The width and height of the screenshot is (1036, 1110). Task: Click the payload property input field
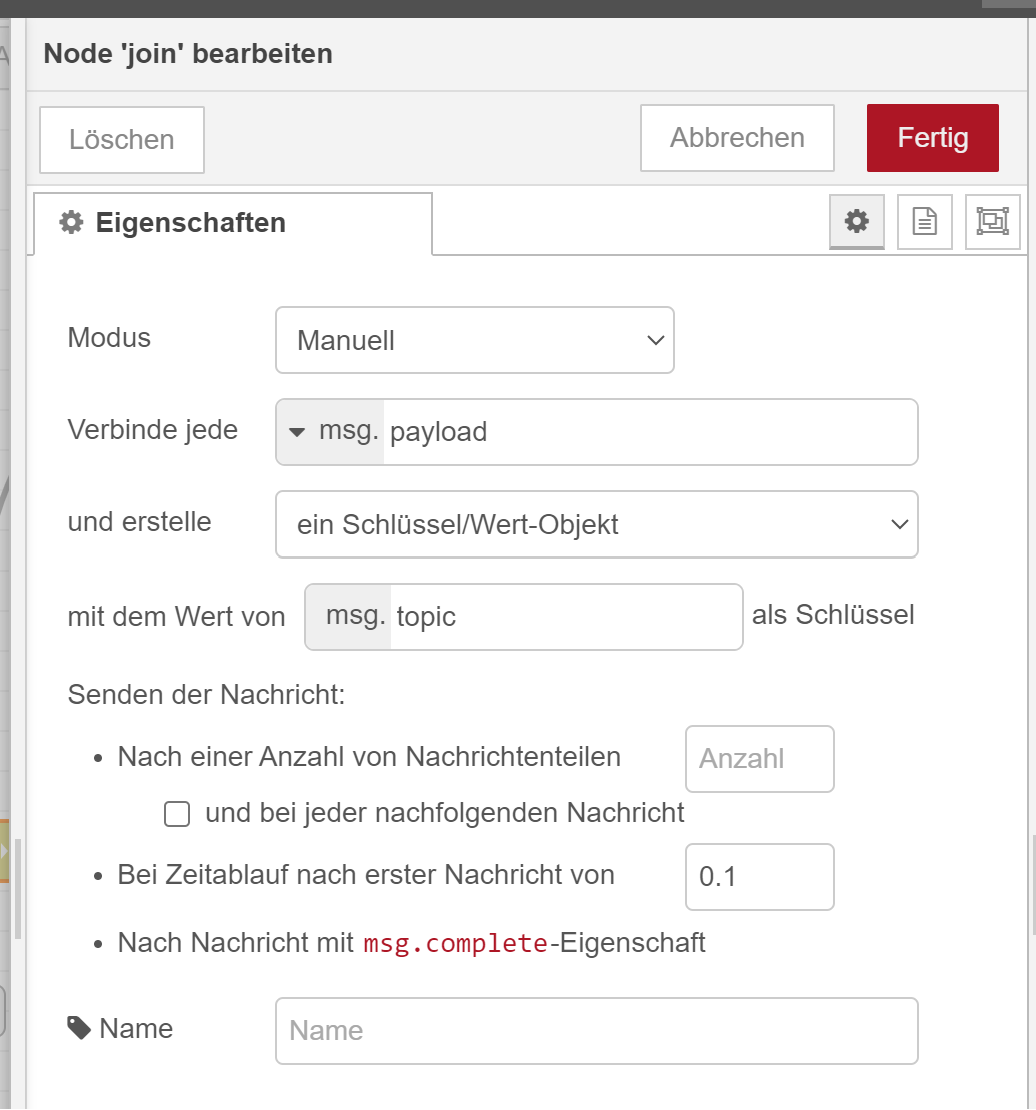[x=650, y=432]
